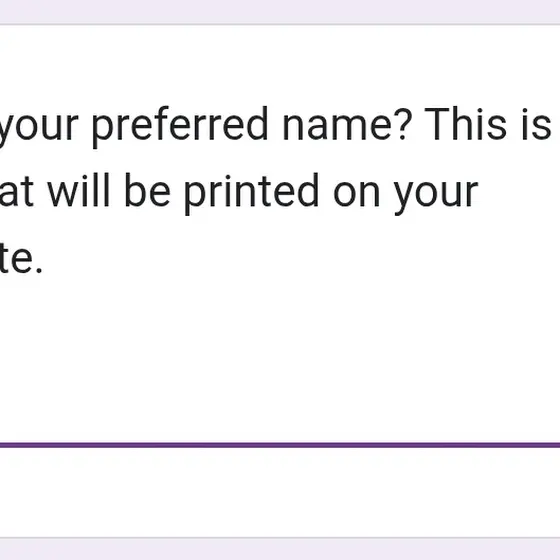This screenshot has height=560, width=560.
Task: Click the word 'on' in second line
Action: [356, 194]
